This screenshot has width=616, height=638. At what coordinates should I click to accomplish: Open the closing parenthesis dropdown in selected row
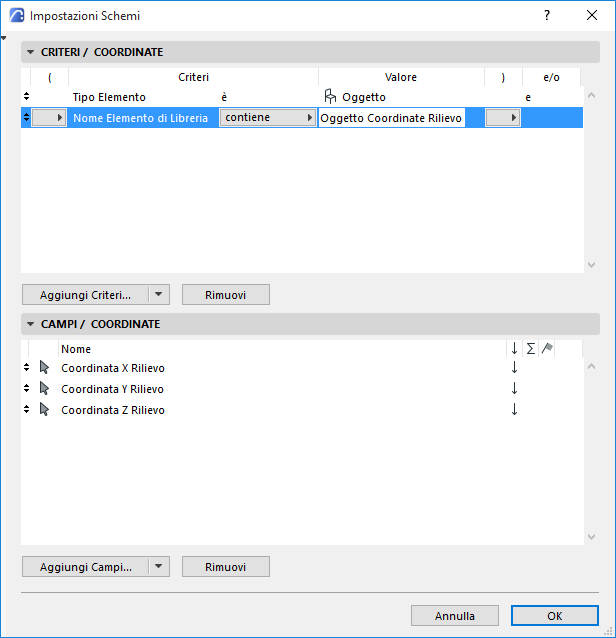[x=503, y=118]
